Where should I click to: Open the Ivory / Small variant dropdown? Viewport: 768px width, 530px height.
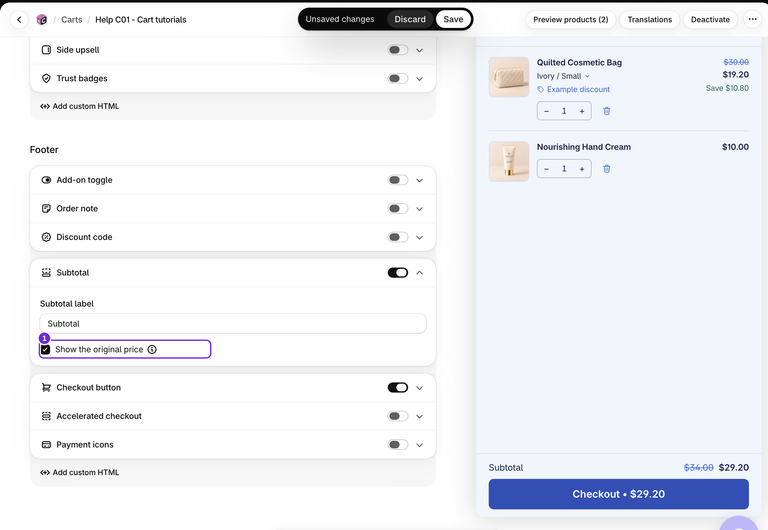563,76
